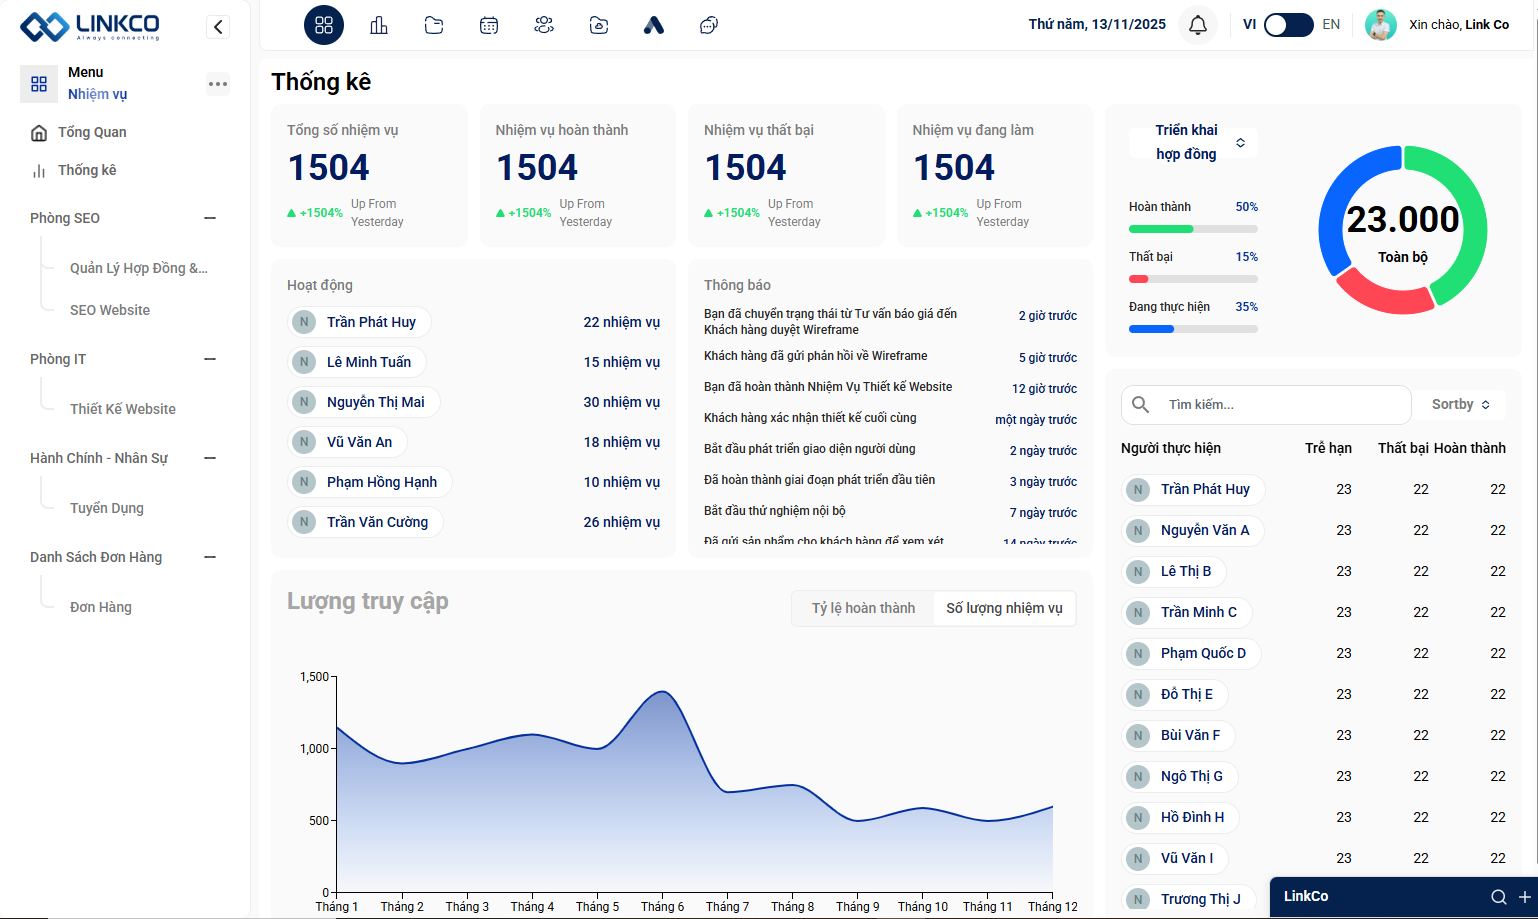Click the Trần Phát Huy activity chip
Screen dimensions: 1538x919
click(360, 322)
